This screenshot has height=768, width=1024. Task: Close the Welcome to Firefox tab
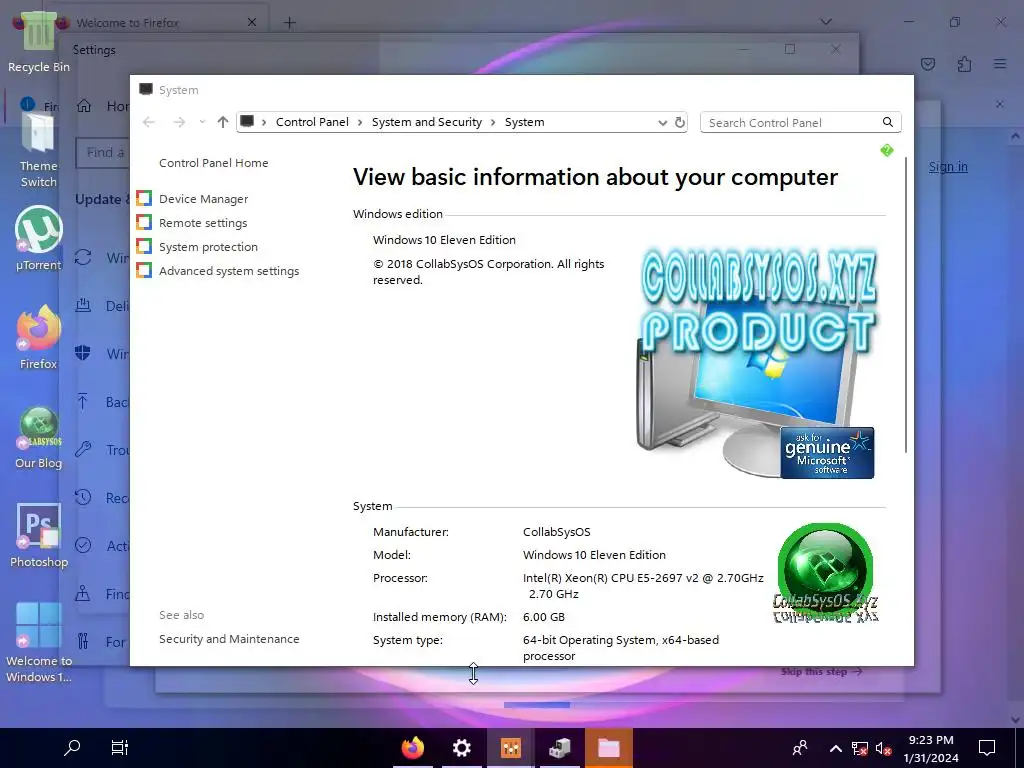(252, 23)
